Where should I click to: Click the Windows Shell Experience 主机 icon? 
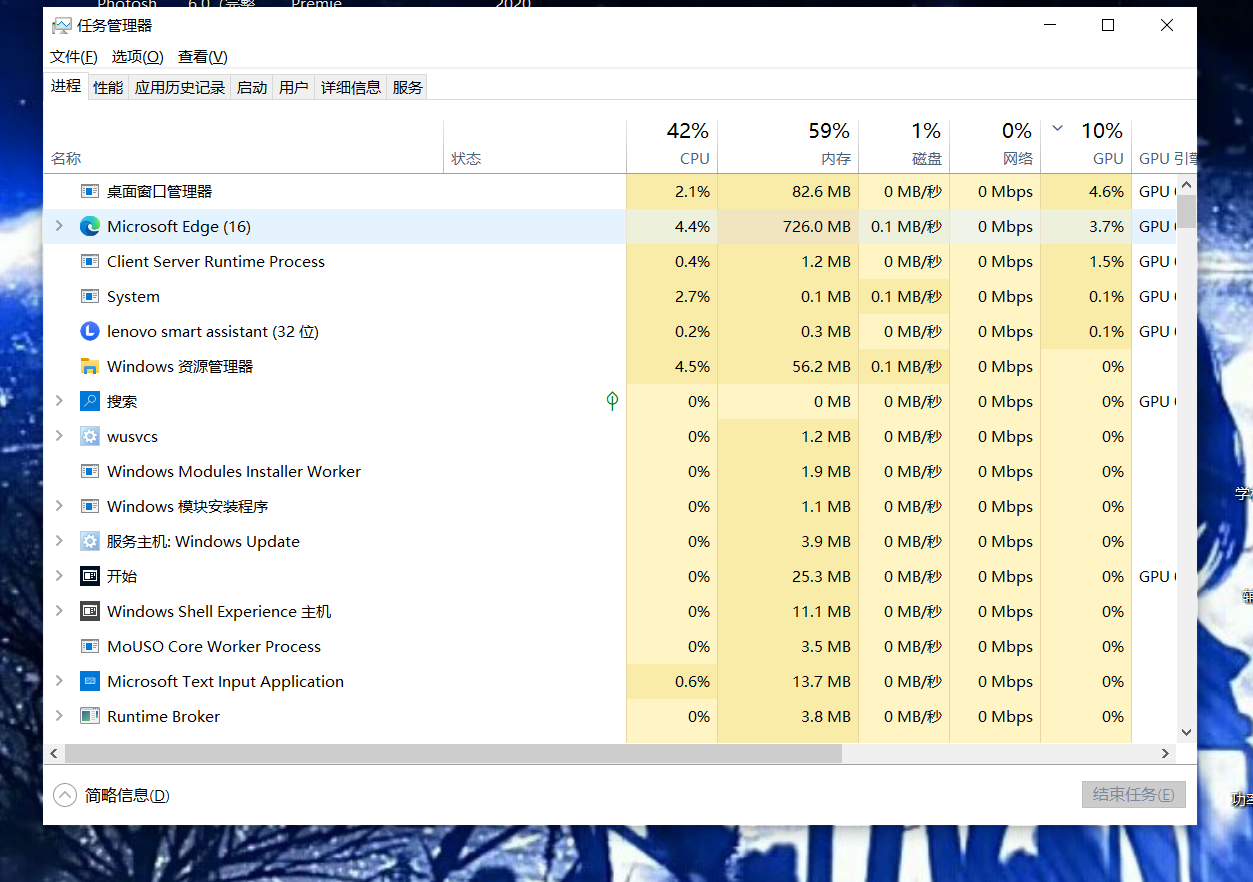point(90,611)
